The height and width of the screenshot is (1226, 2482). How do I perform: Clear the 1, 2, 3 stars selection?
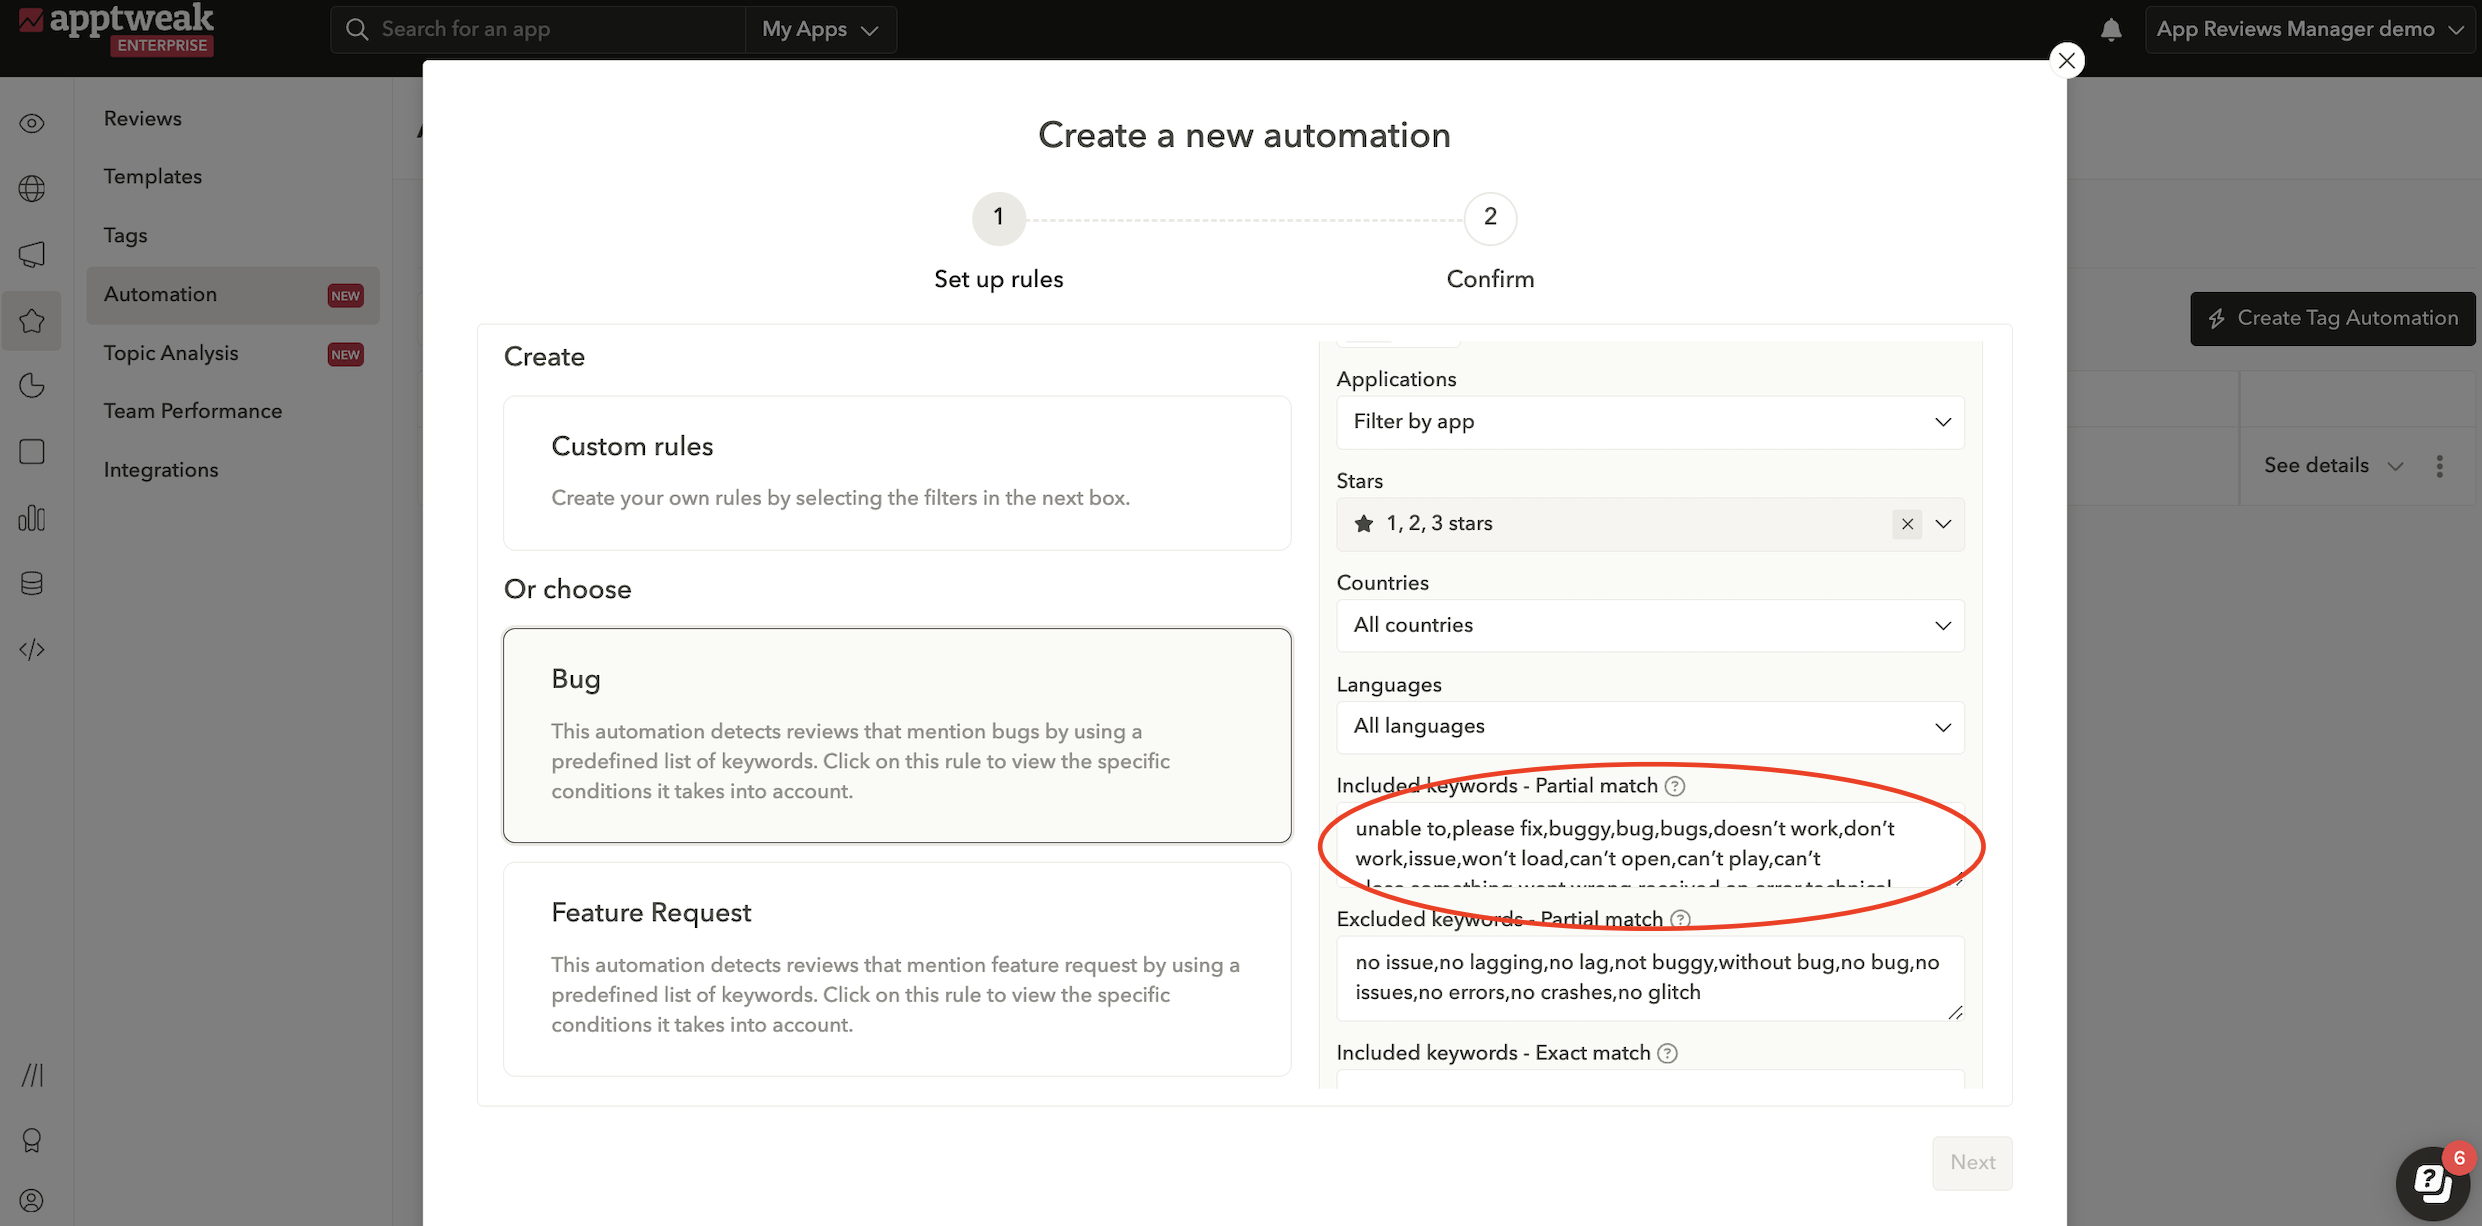1907,524
